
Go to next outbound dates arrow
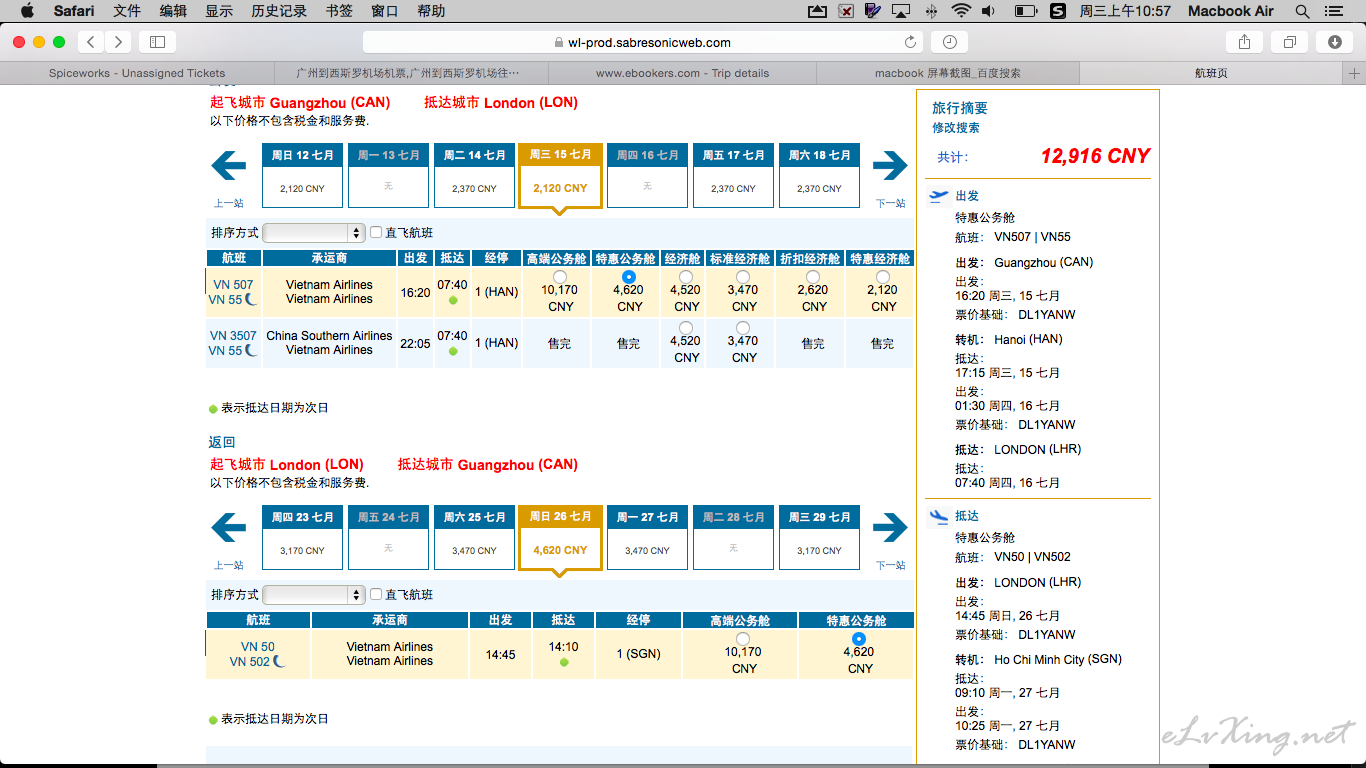[890, 166]
